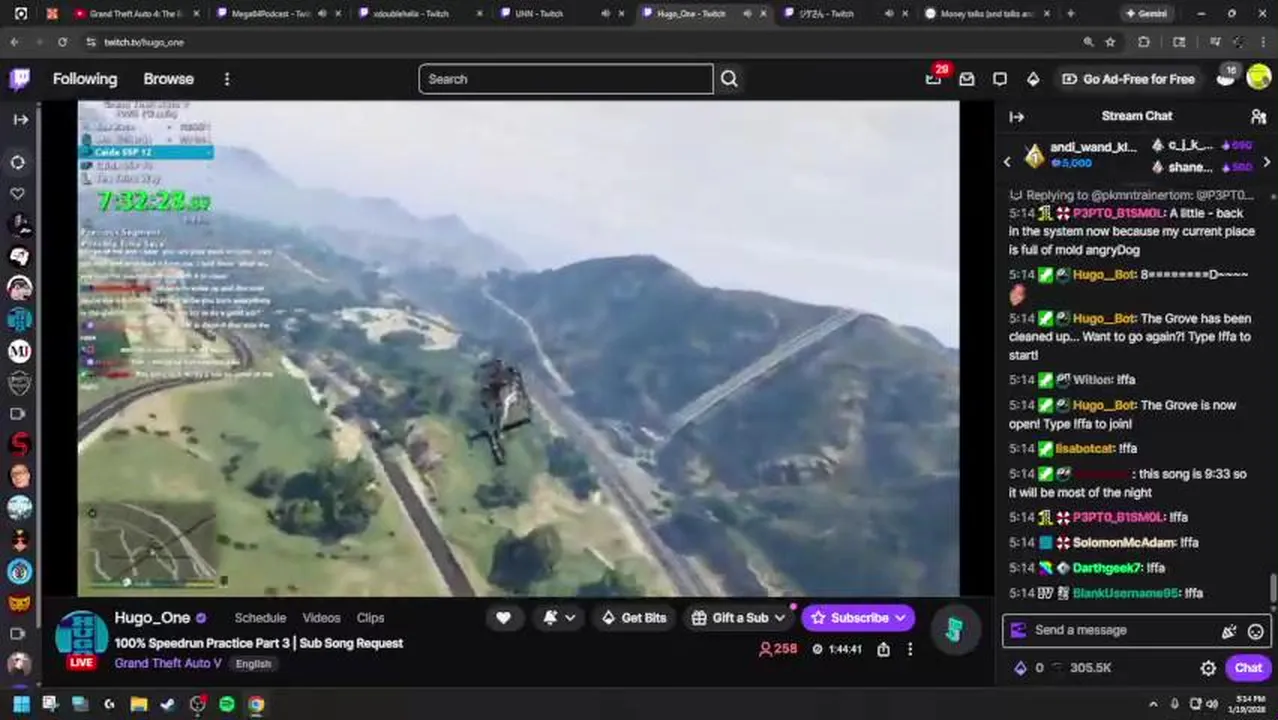Click the Grand Theft Auto V category link

tap(168, 663)
